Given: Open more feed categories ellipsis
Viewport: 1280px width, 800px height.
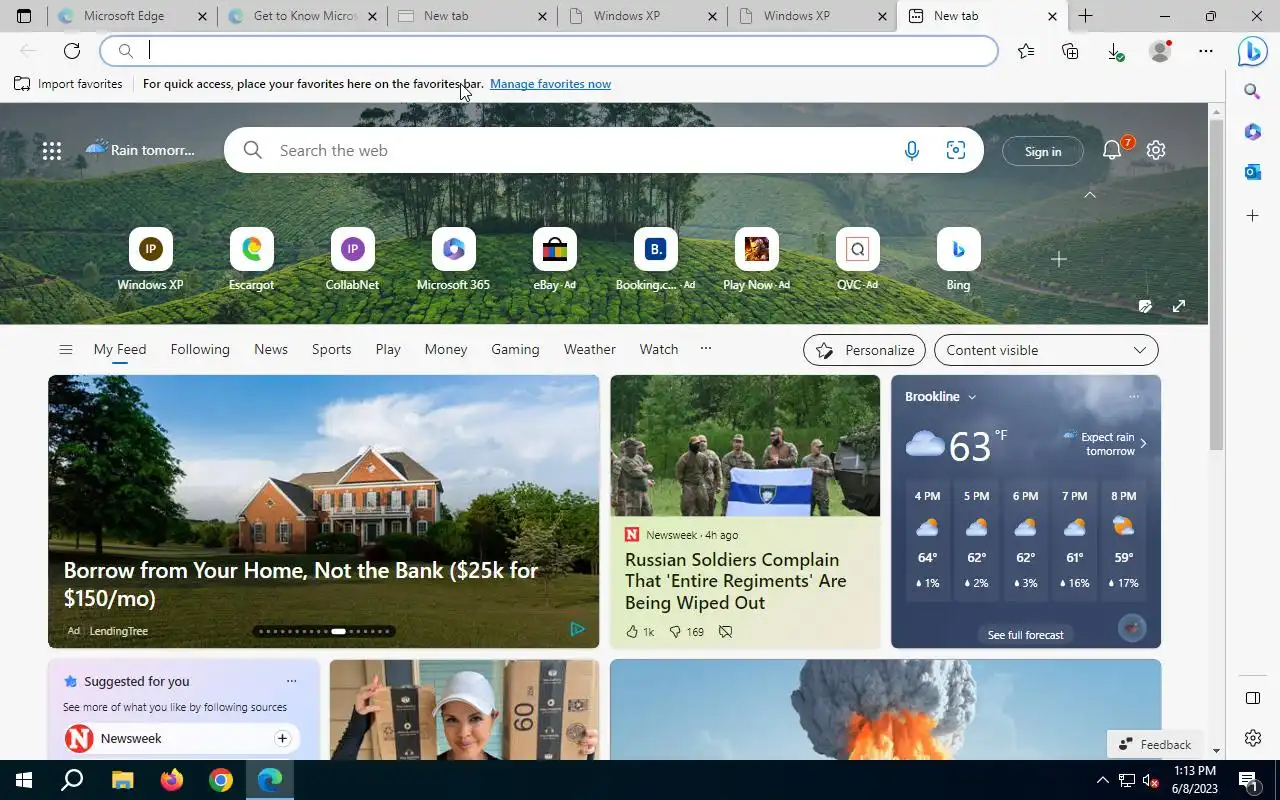Looking at the screenshot, I should pos(706,348).
